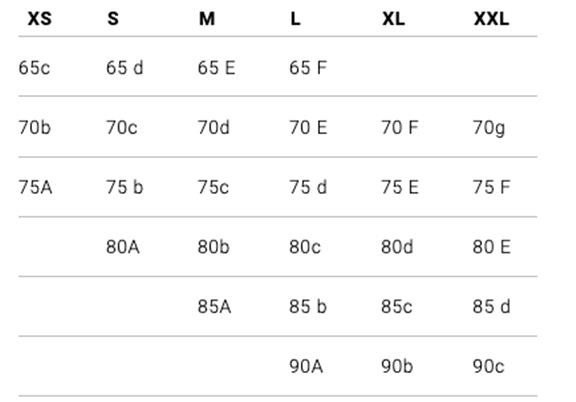Click the XS column header
This screenshot has height=402, width=576.
click(40, 19)
